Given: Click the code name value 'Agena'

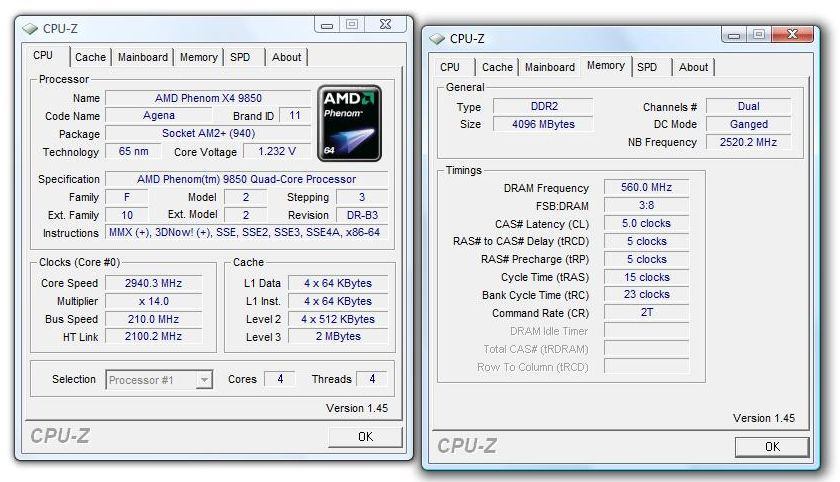Looking at the screenshot, I should [x=159, y=116].
